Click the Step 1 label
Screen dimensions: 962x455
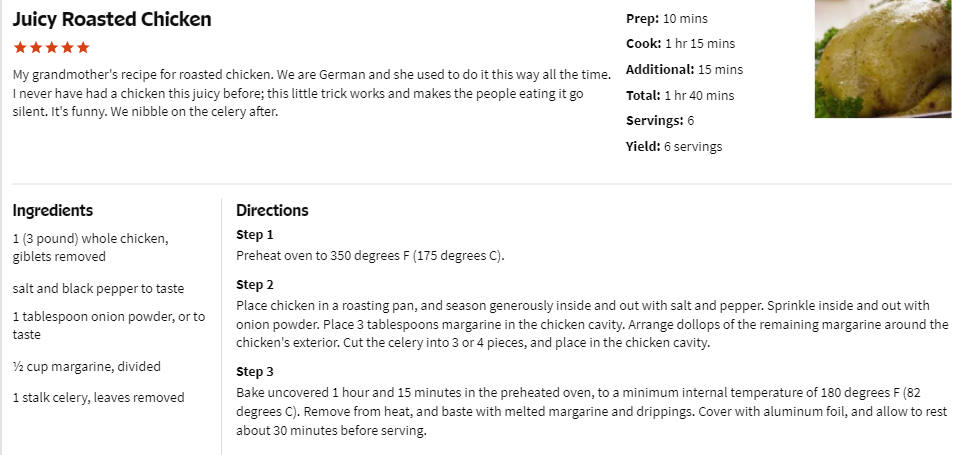pyautogui.click(x=255, y=234)
